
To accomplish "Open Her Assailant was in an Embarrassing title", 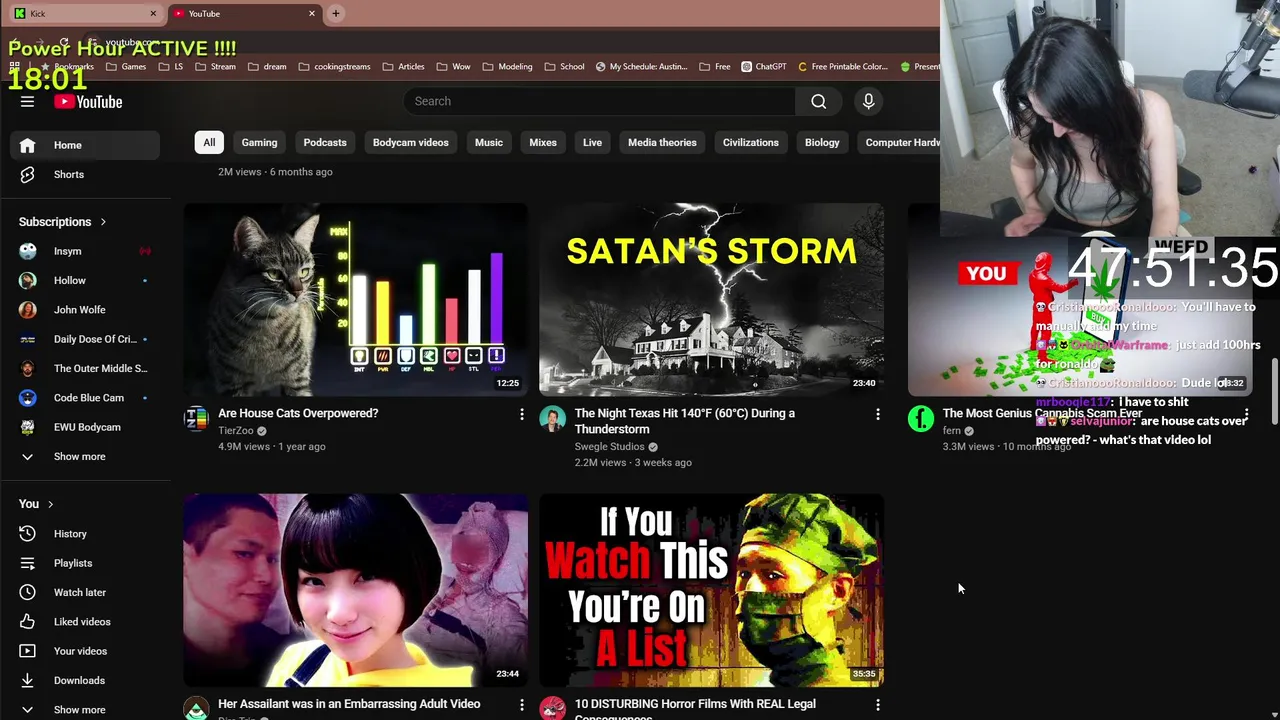I will coord(349,704).
